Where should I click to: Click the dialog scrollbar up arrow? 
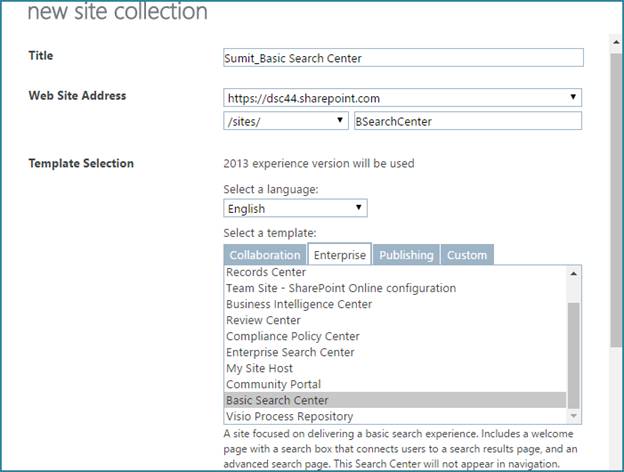click(x=616, y=41)
